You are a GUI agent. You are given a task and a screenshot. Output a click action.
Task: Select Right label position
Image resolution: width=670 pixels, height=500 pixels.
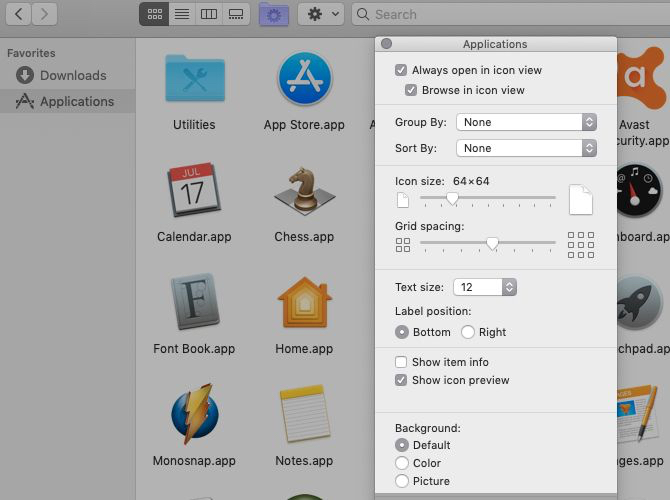coord(468,332)
